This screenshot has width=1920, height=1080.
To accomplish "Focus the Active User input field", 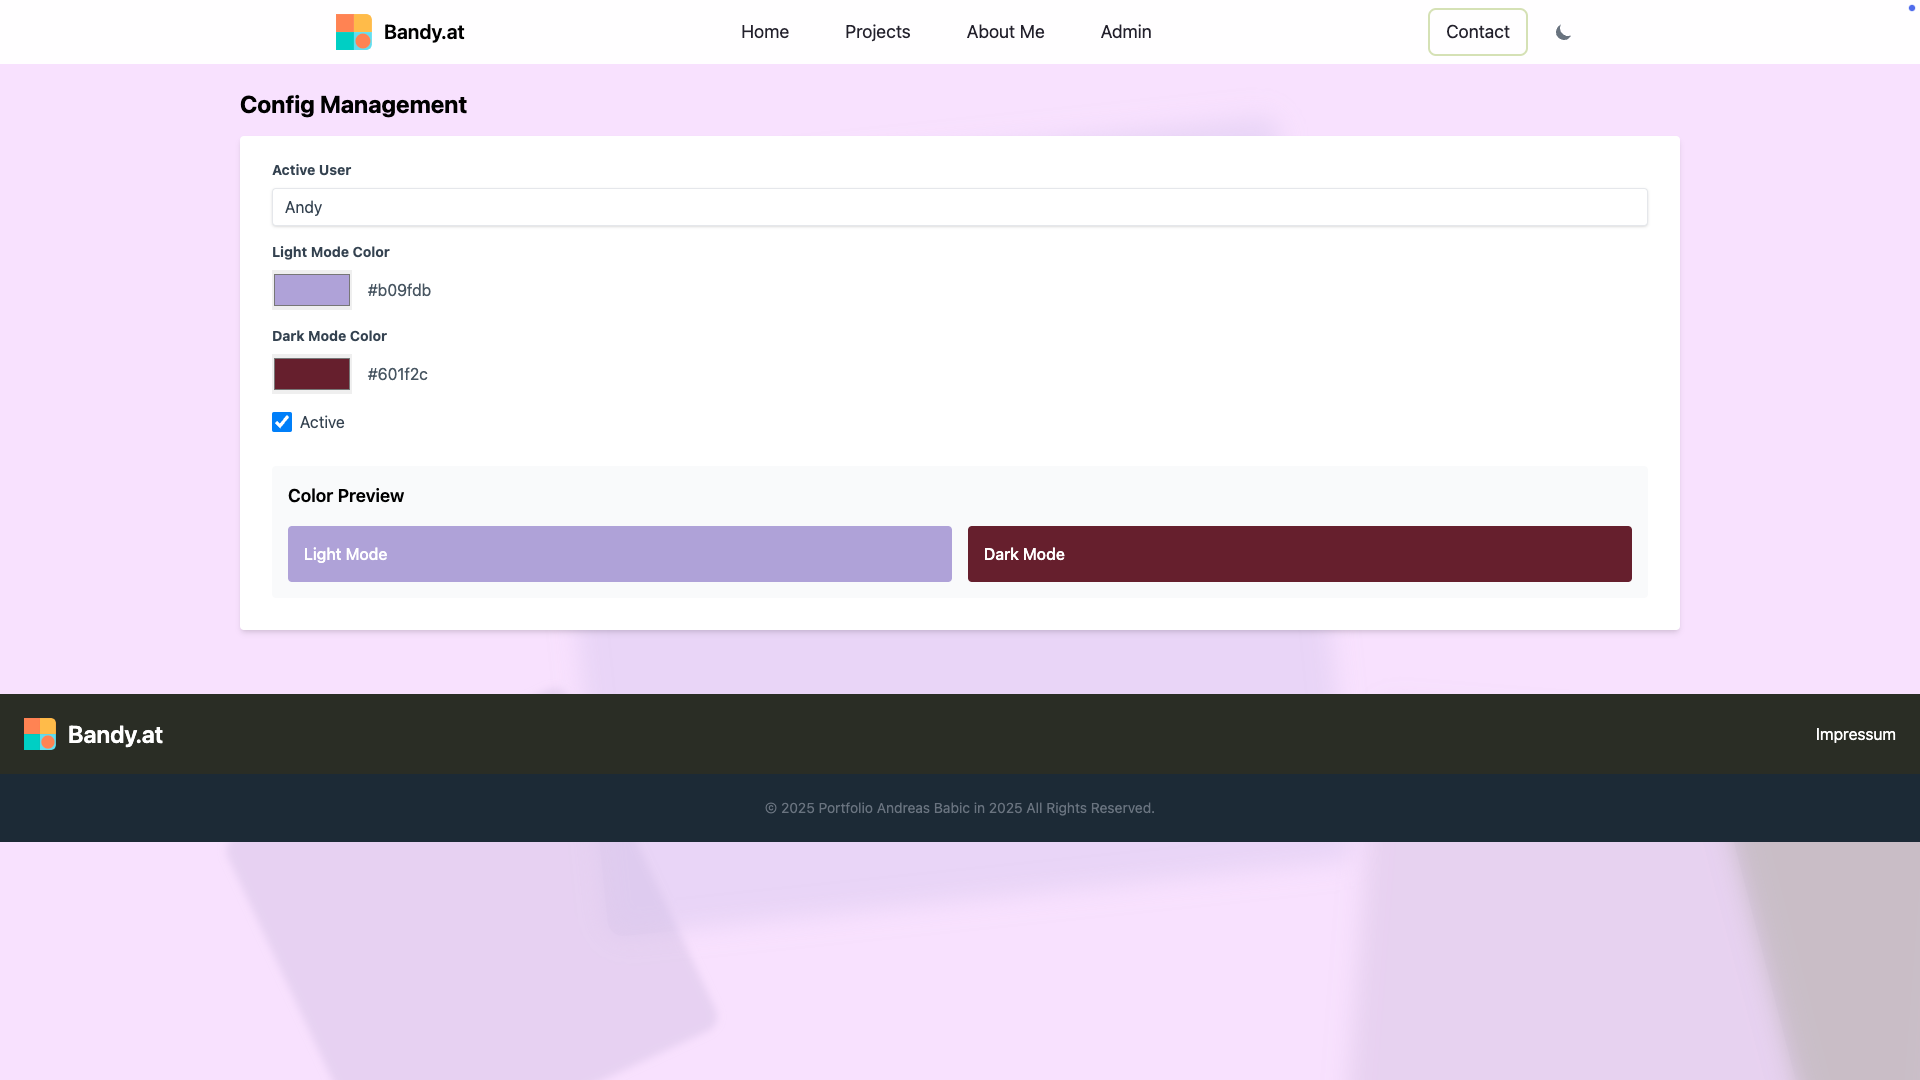I will [960, 207].
